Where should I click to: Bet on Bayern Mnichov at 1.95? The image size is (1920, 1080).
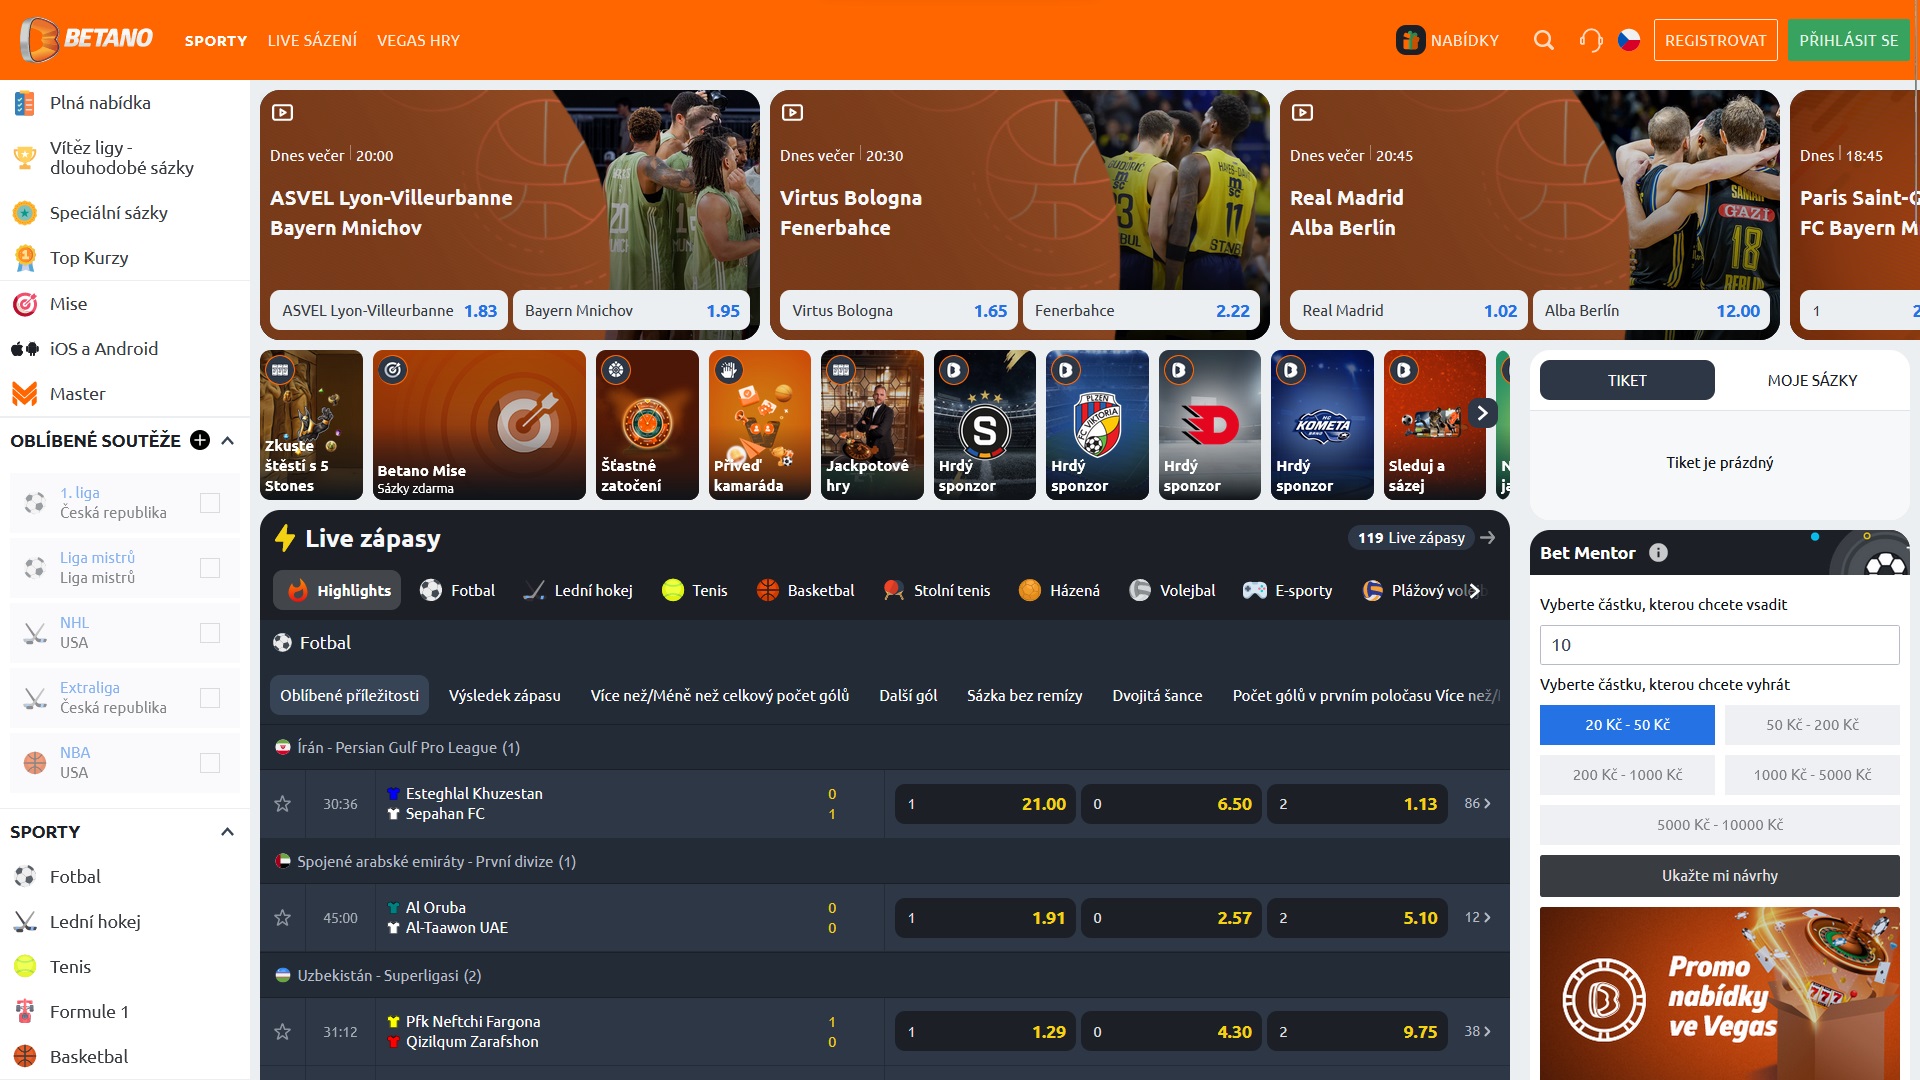click(632, 311)
